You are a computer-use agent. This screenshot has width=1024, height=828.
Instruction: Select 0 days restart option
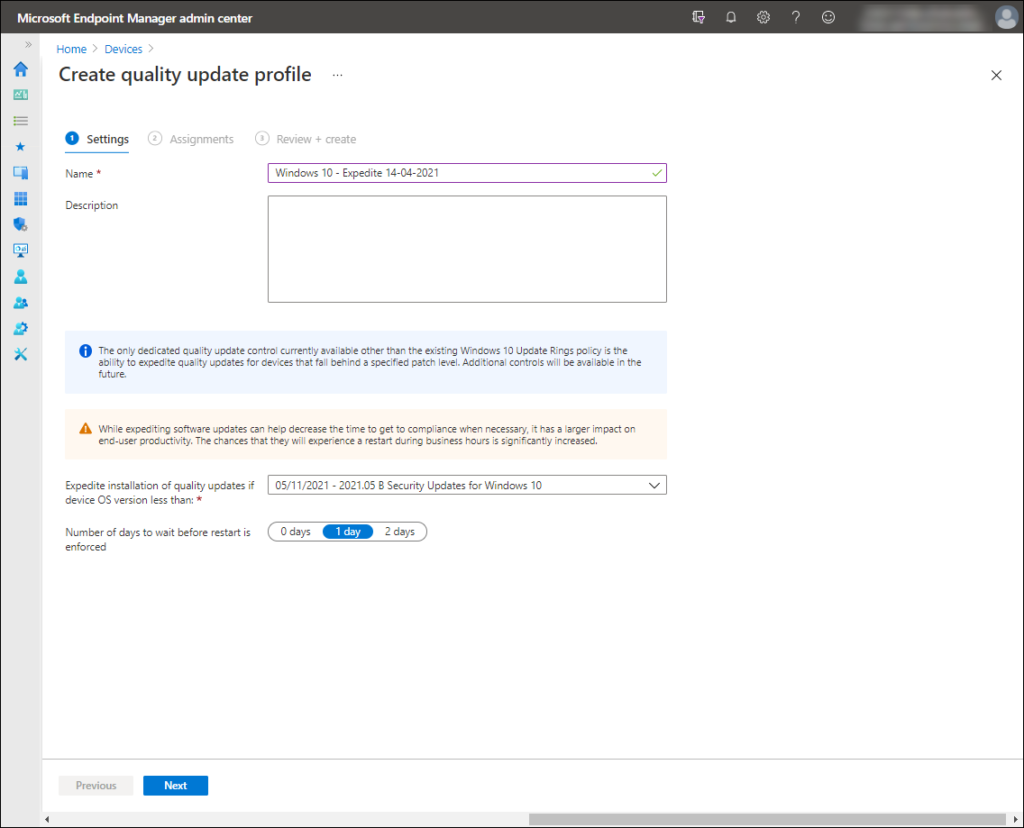pyautogui.click(x=295, y=532)
